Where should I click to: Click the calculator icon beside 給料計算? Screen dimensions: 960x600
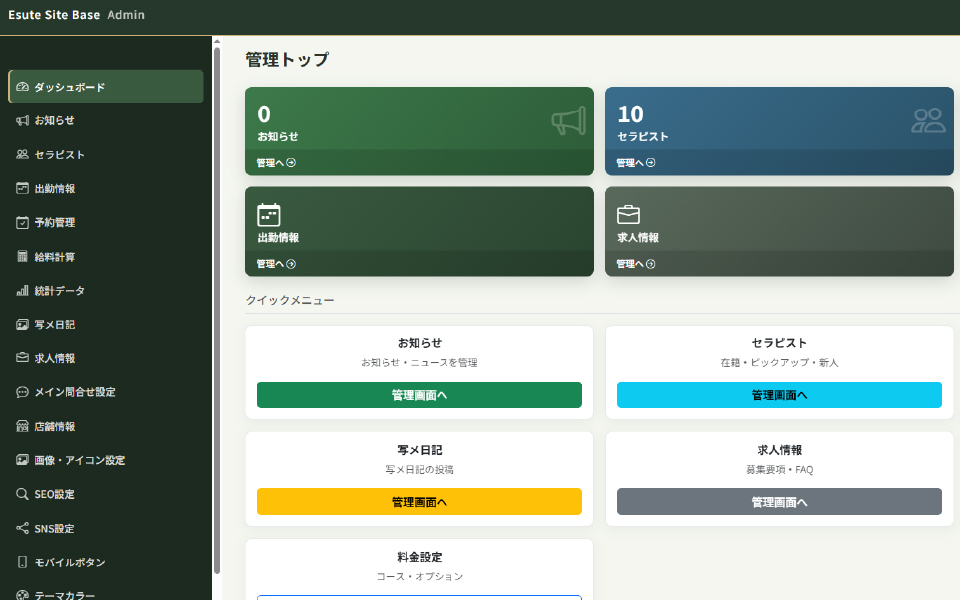23,257
